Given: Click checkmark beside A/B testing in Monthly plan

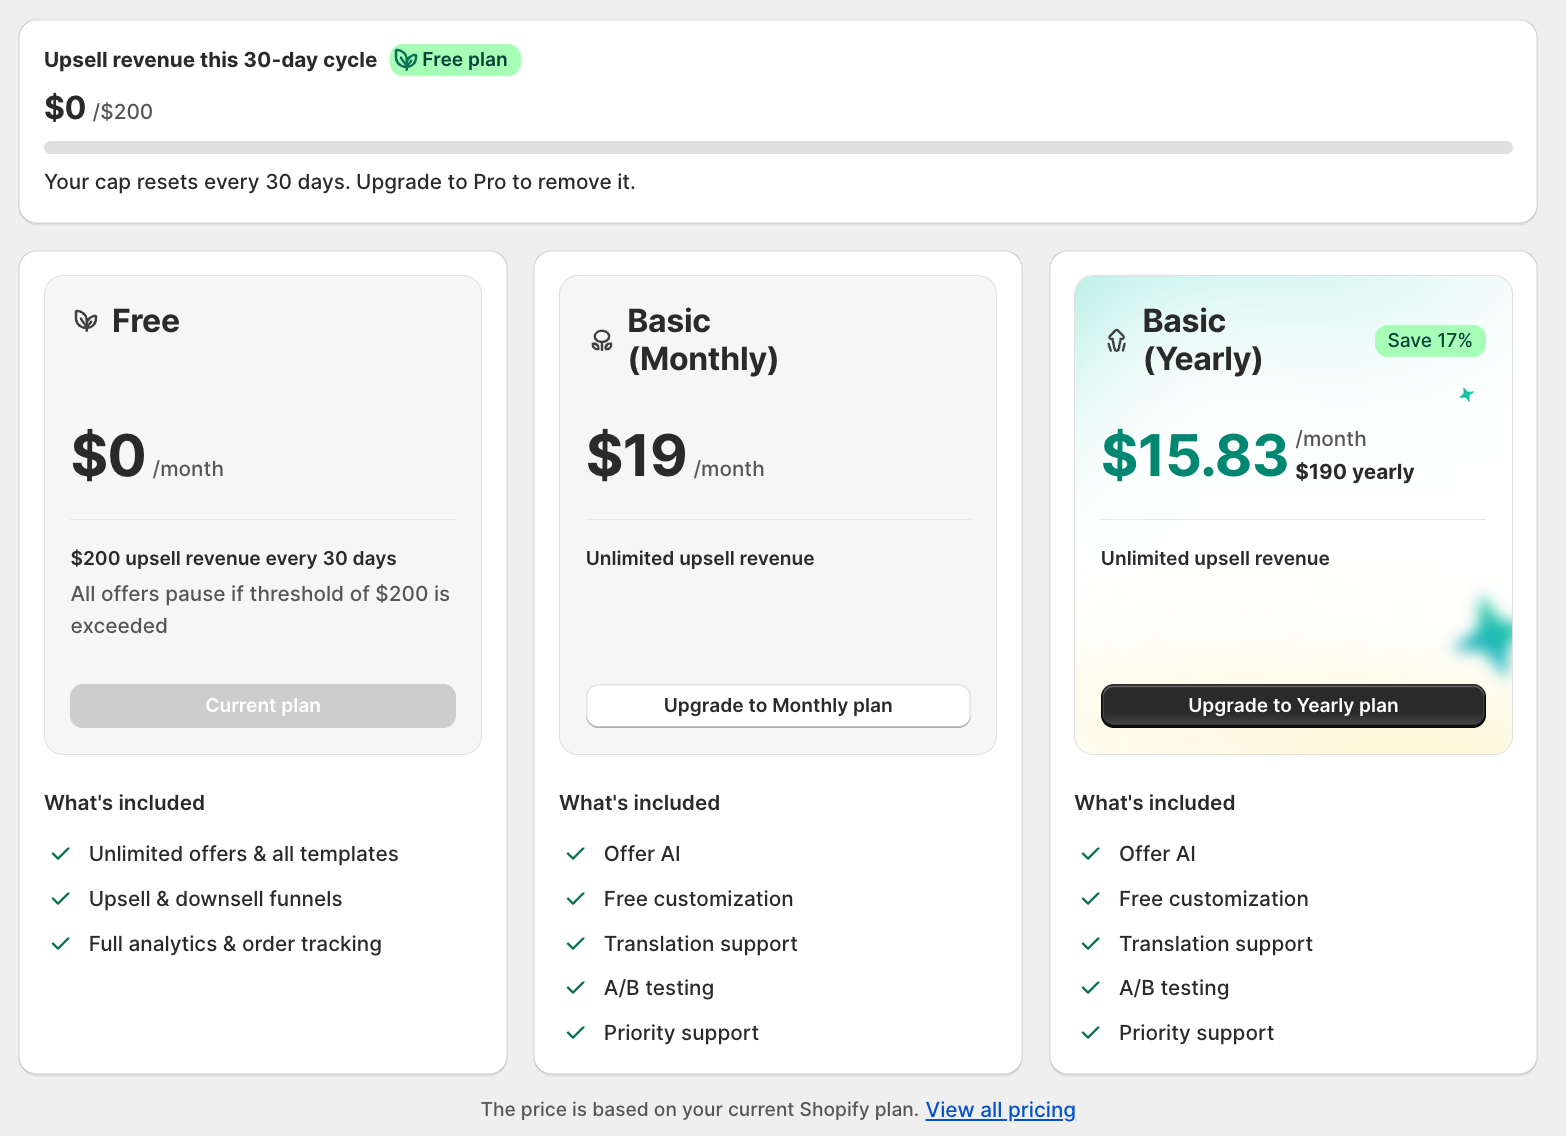Looking at the screenshot, I should 576,988.
